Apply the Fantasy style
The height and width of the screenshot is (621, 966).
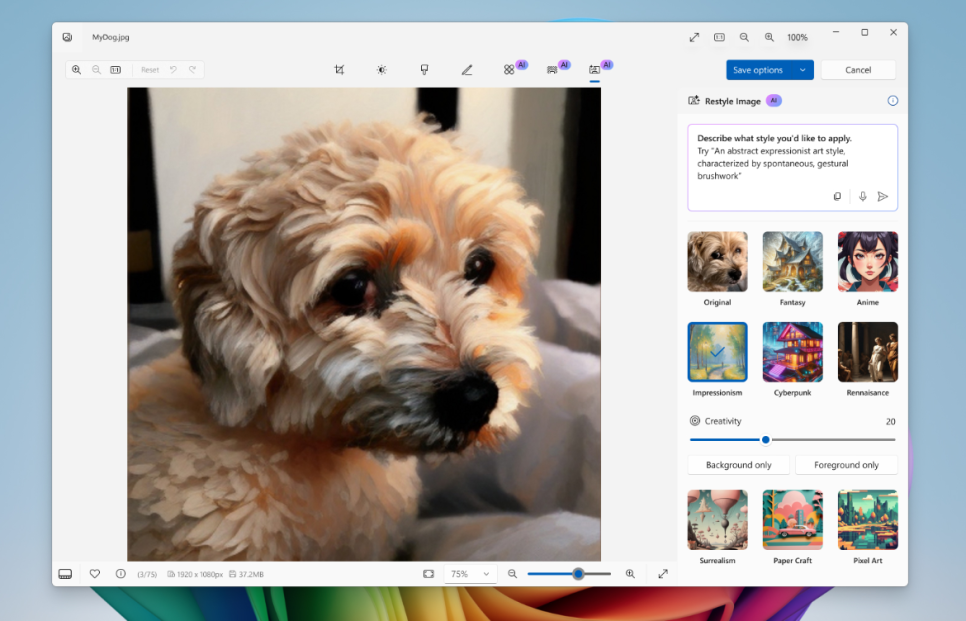point(792,261)
